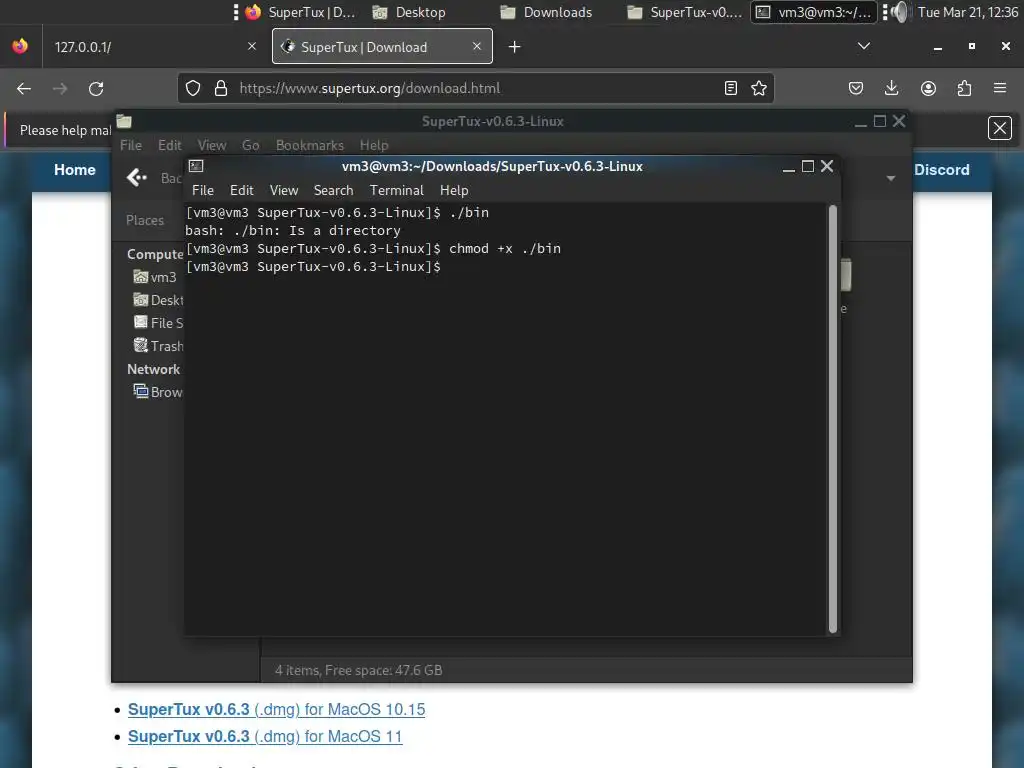Open SuperTux v0.6.3 dmg for MacOS 11

click(265, 736)
